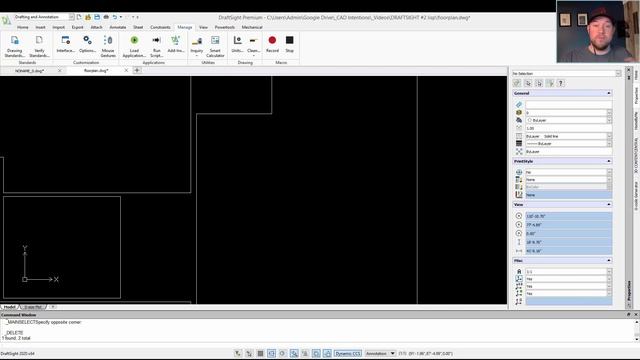Click the Command Window scrollbar down arrow
The height and width of the screenshot is (360, 640).
pyautogui.click(x=637, y=339)
